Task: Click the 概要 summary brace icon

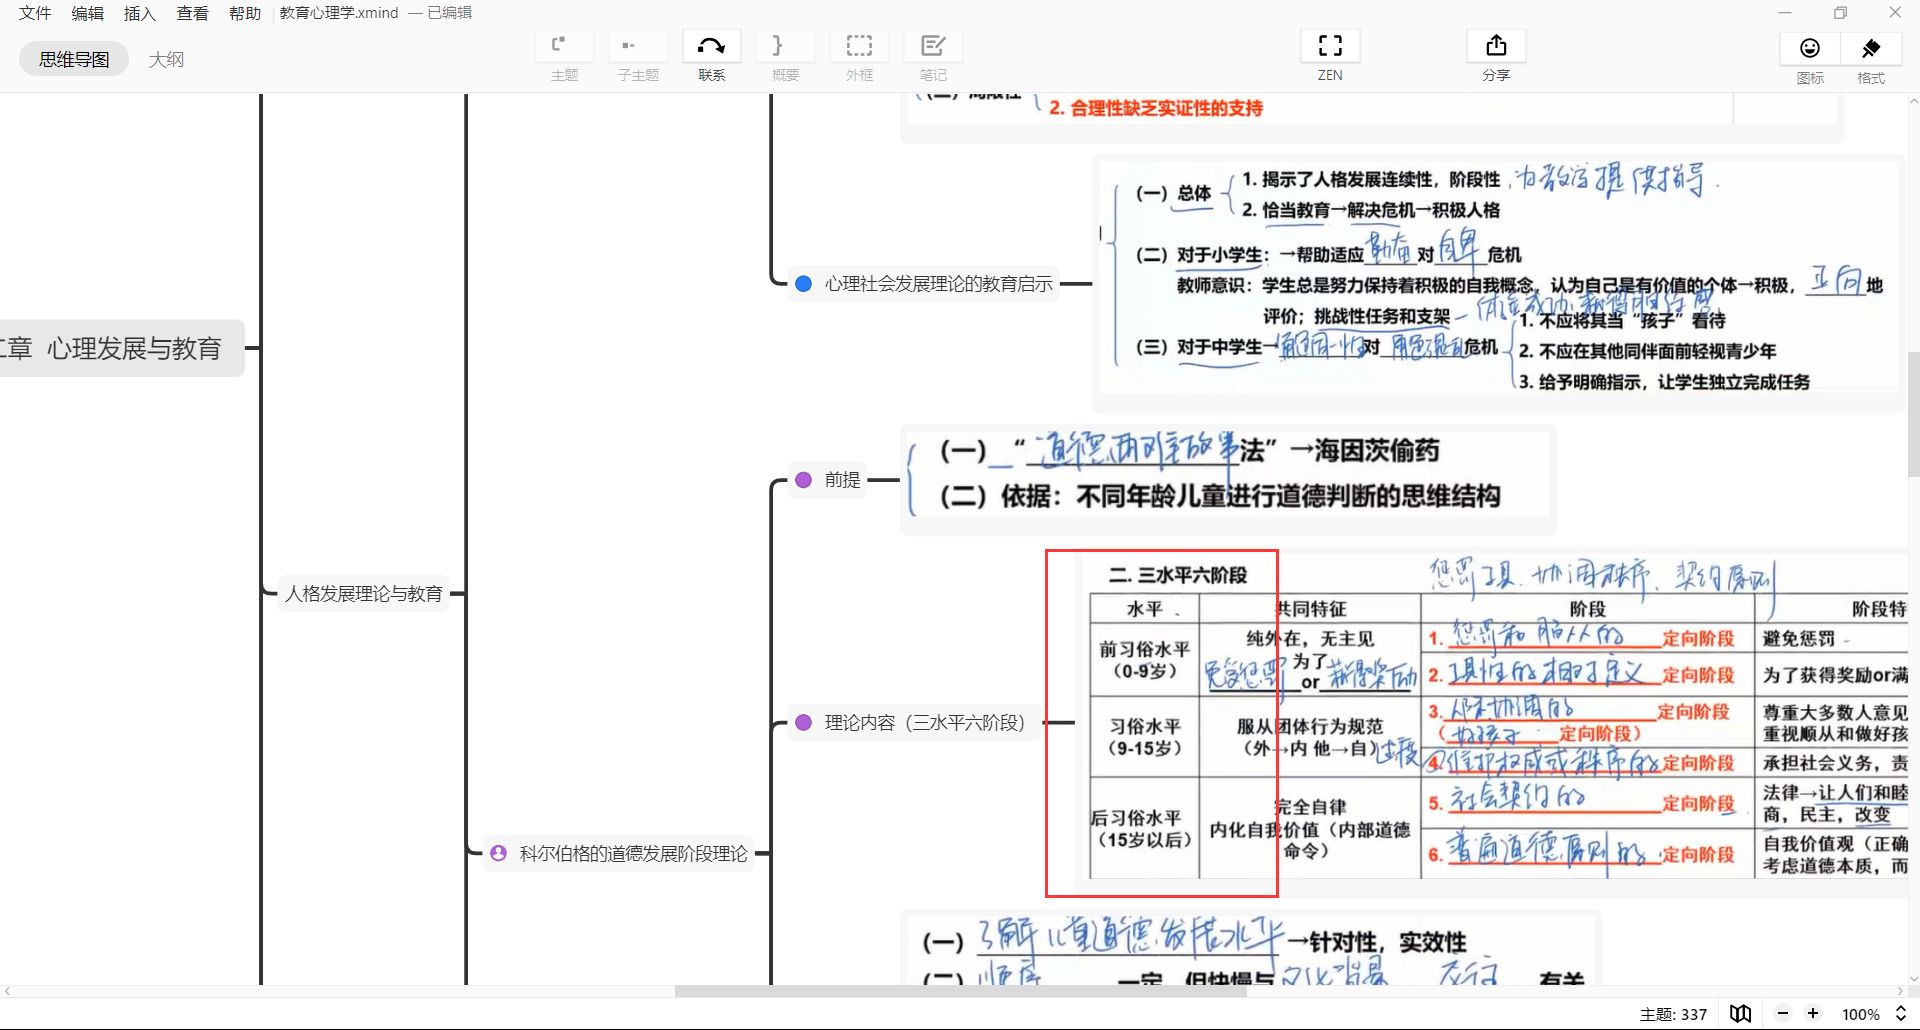Action: click(x=785, y=46)
